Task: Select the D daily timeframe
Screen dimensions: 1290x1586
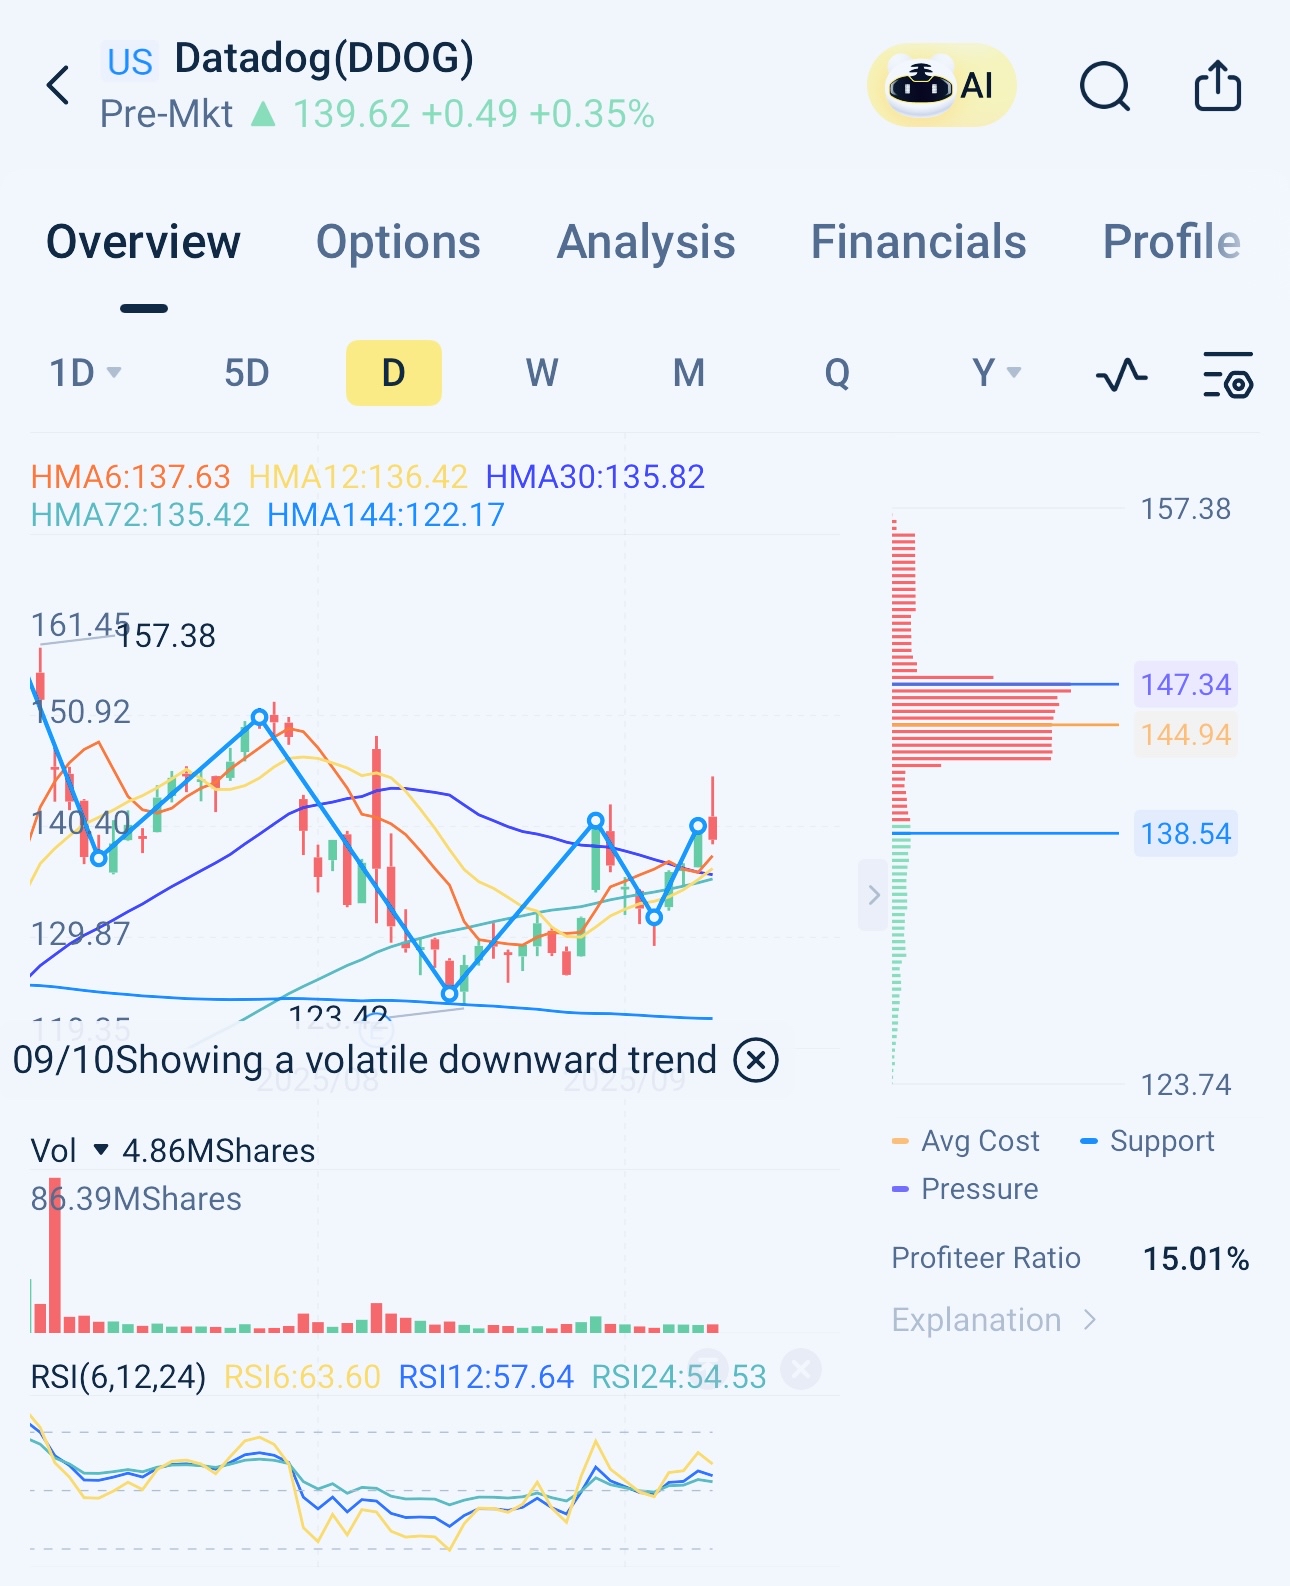Action: (393, 373)
